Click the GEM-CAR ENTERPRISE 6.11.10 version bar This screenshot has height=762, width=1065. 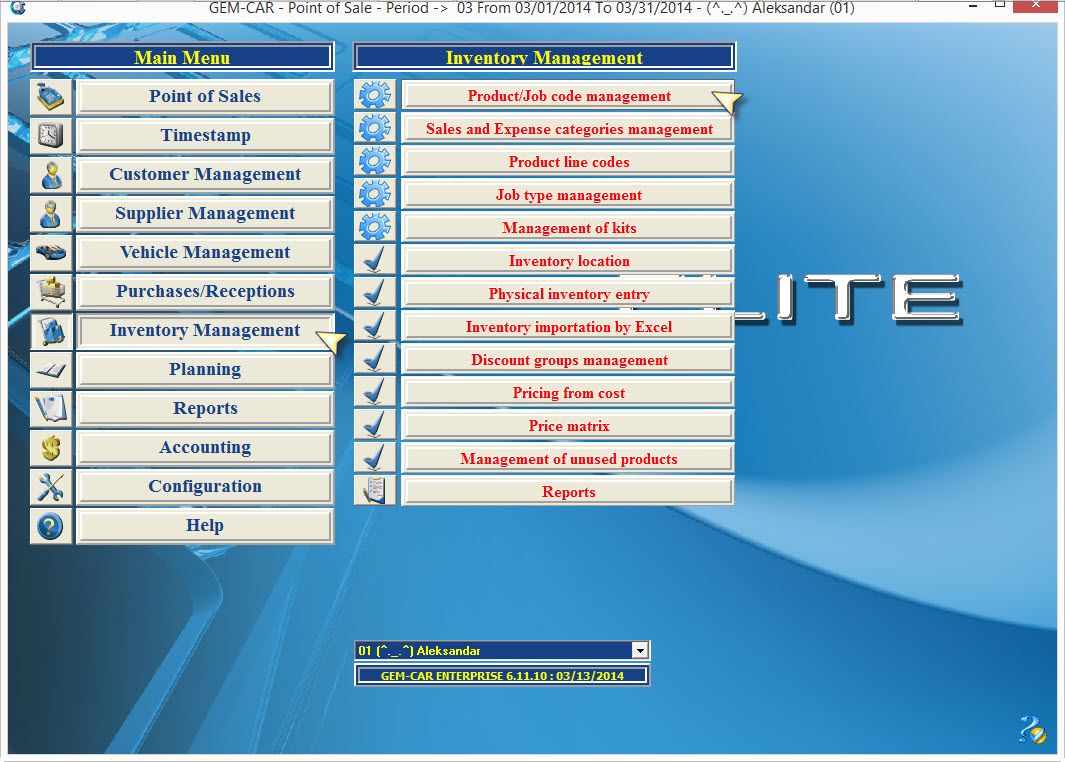502,676
